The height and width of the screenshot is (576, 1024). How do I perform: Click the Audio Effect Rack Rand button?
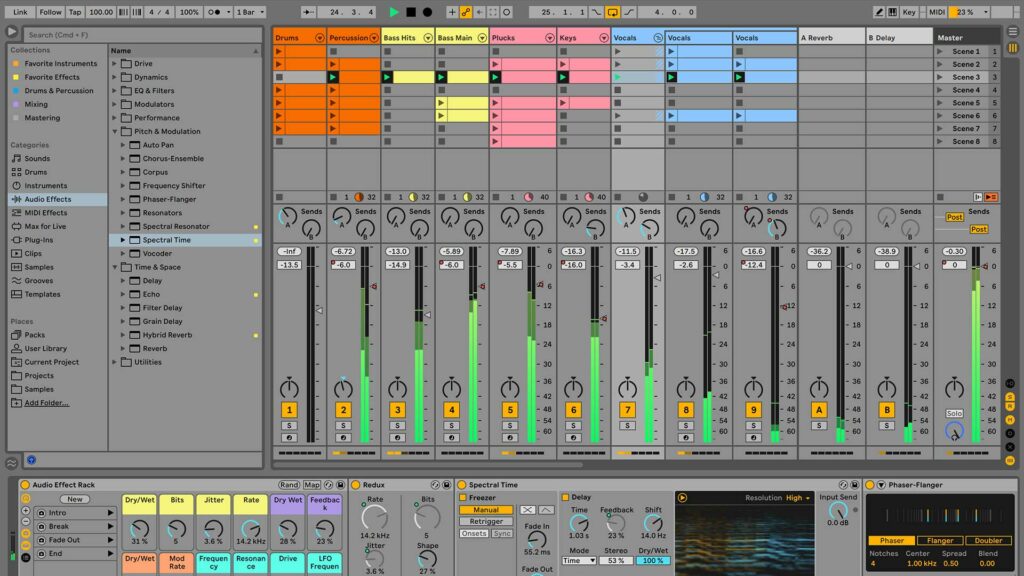[x=289, y=485]
